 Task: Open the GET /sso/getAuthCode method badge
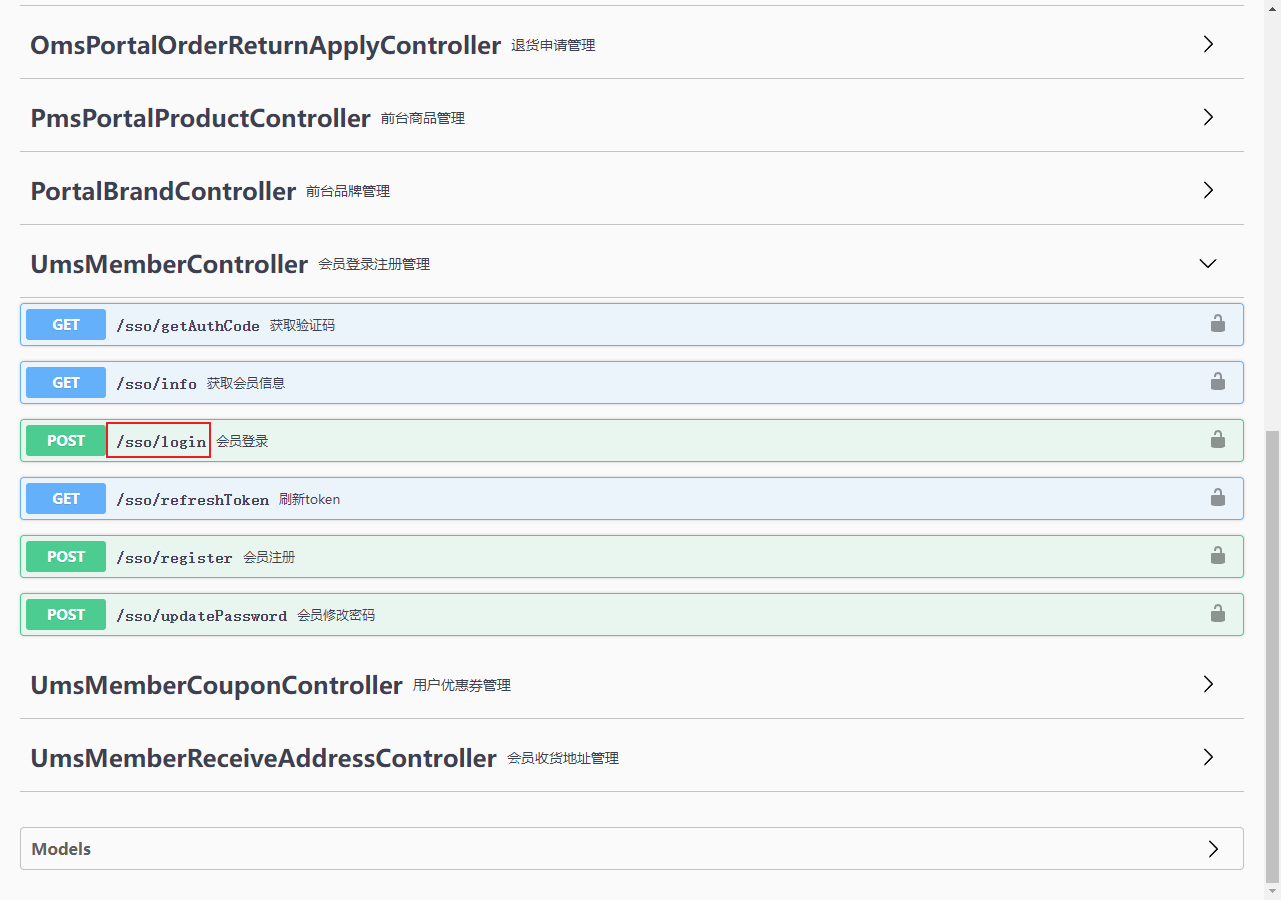pyautogui.click(x=66, y=324)
